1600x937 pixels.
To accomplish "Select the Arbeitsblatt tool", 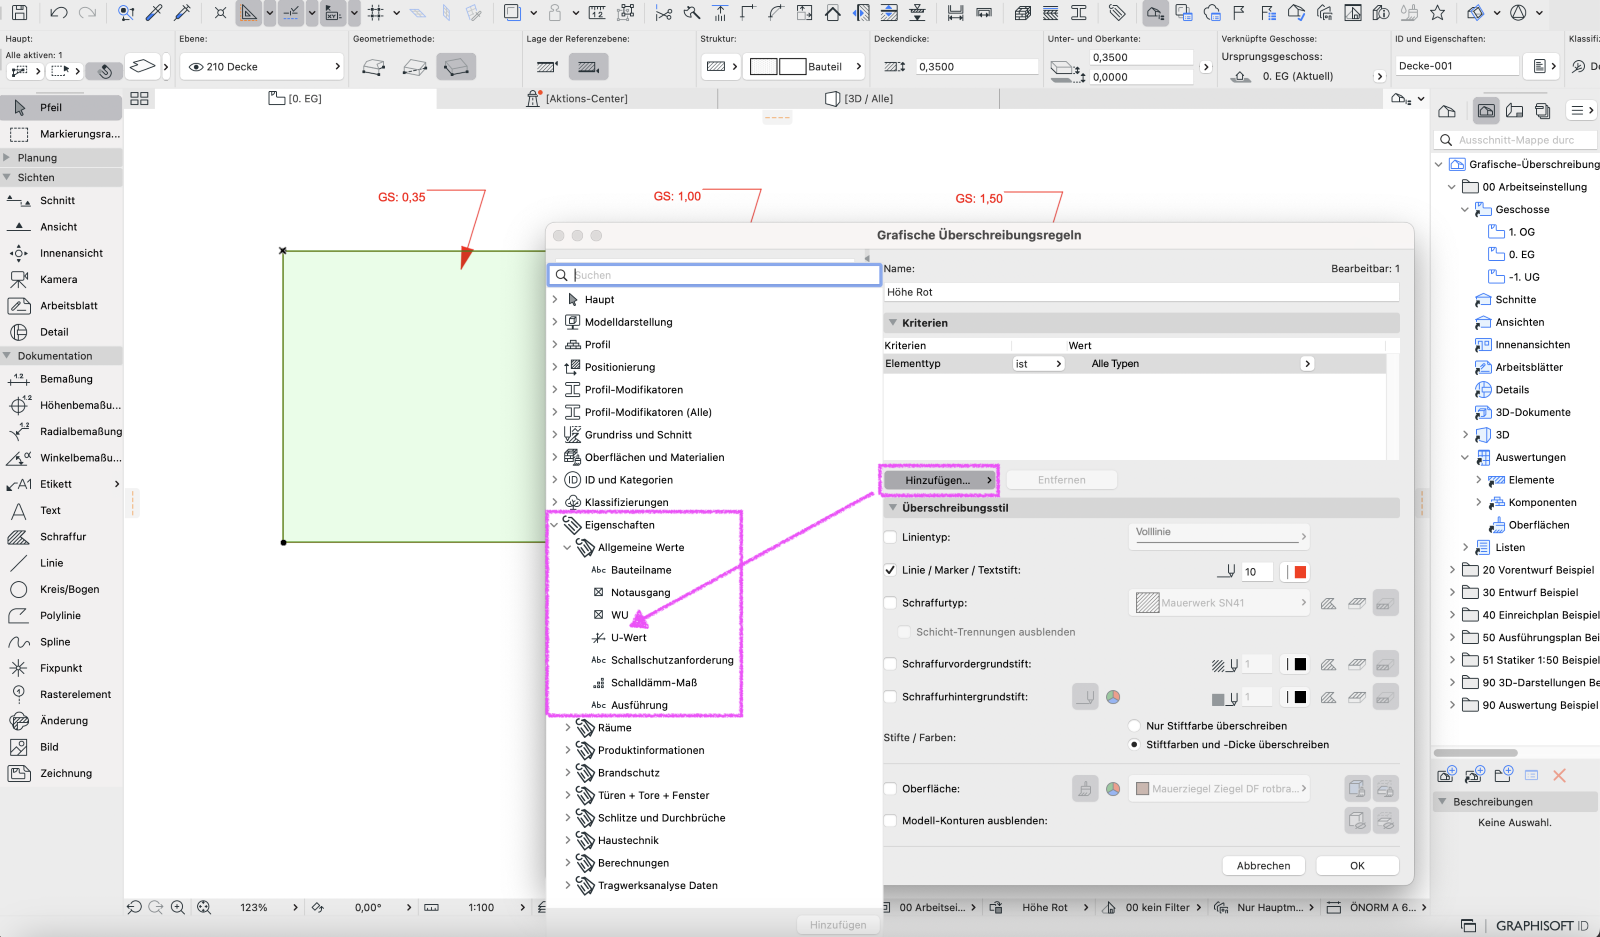I will click(x=61, y=306).
